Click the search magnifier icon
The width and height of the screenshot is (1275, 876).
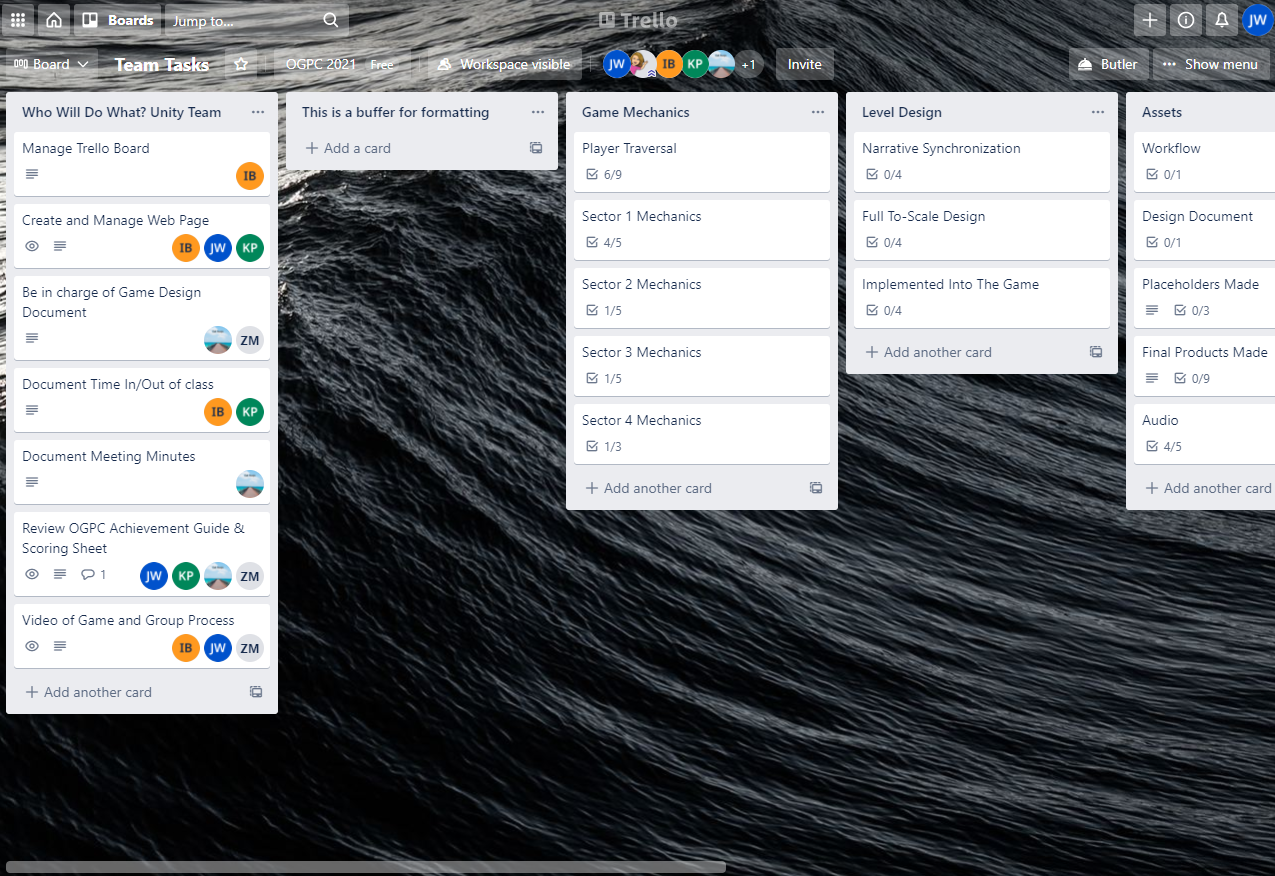330,19
